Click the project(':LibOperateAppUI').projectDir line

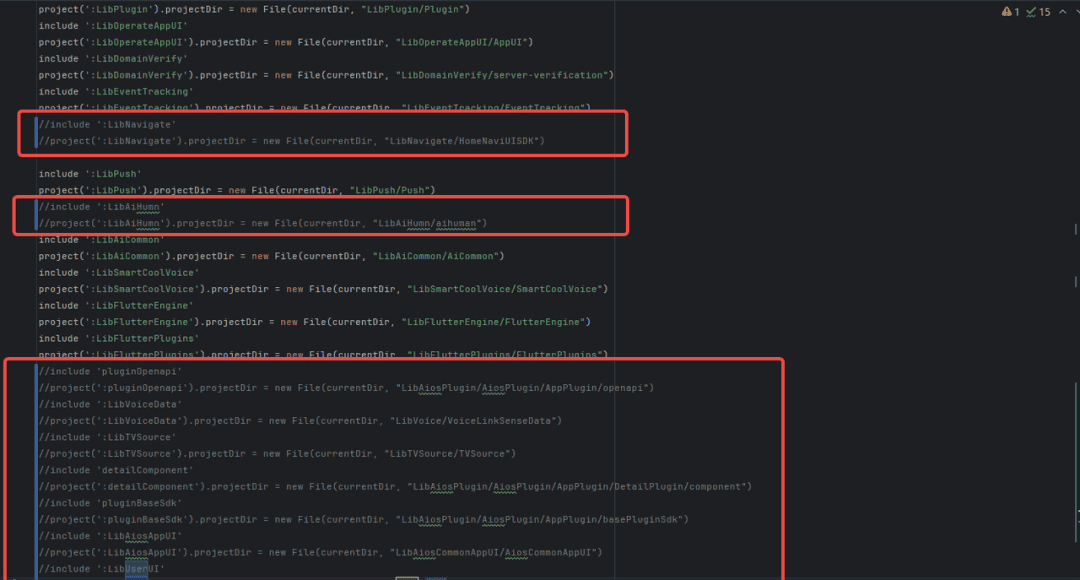pos(286,43)
